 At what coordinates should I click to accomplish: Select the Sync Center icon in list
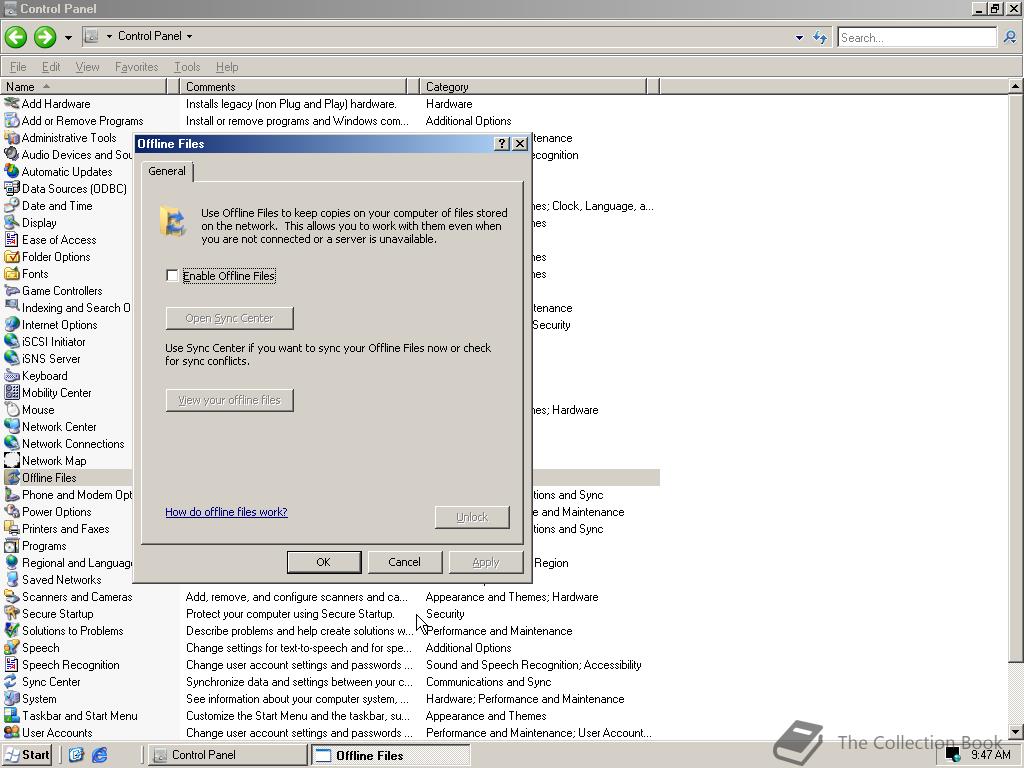[x=12, y=681]
